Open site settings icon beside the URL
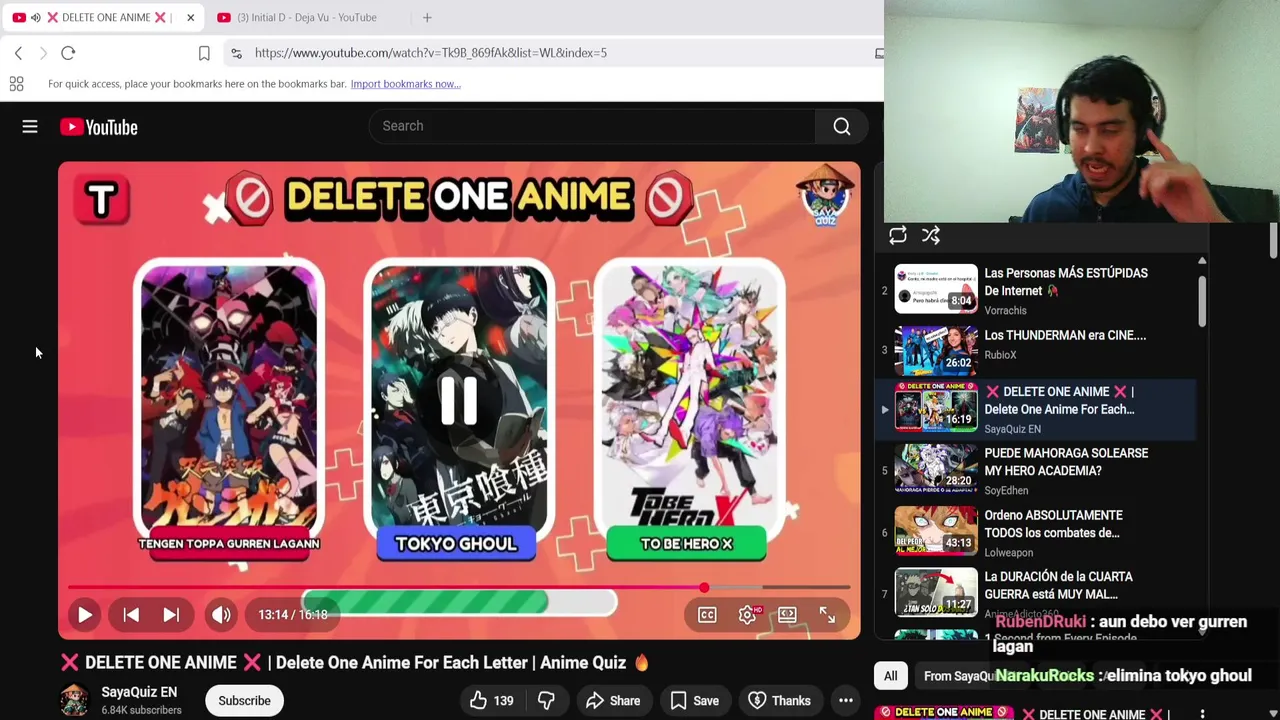The image size is (1280, 720). pyautogui.click(x=236, y=53)
